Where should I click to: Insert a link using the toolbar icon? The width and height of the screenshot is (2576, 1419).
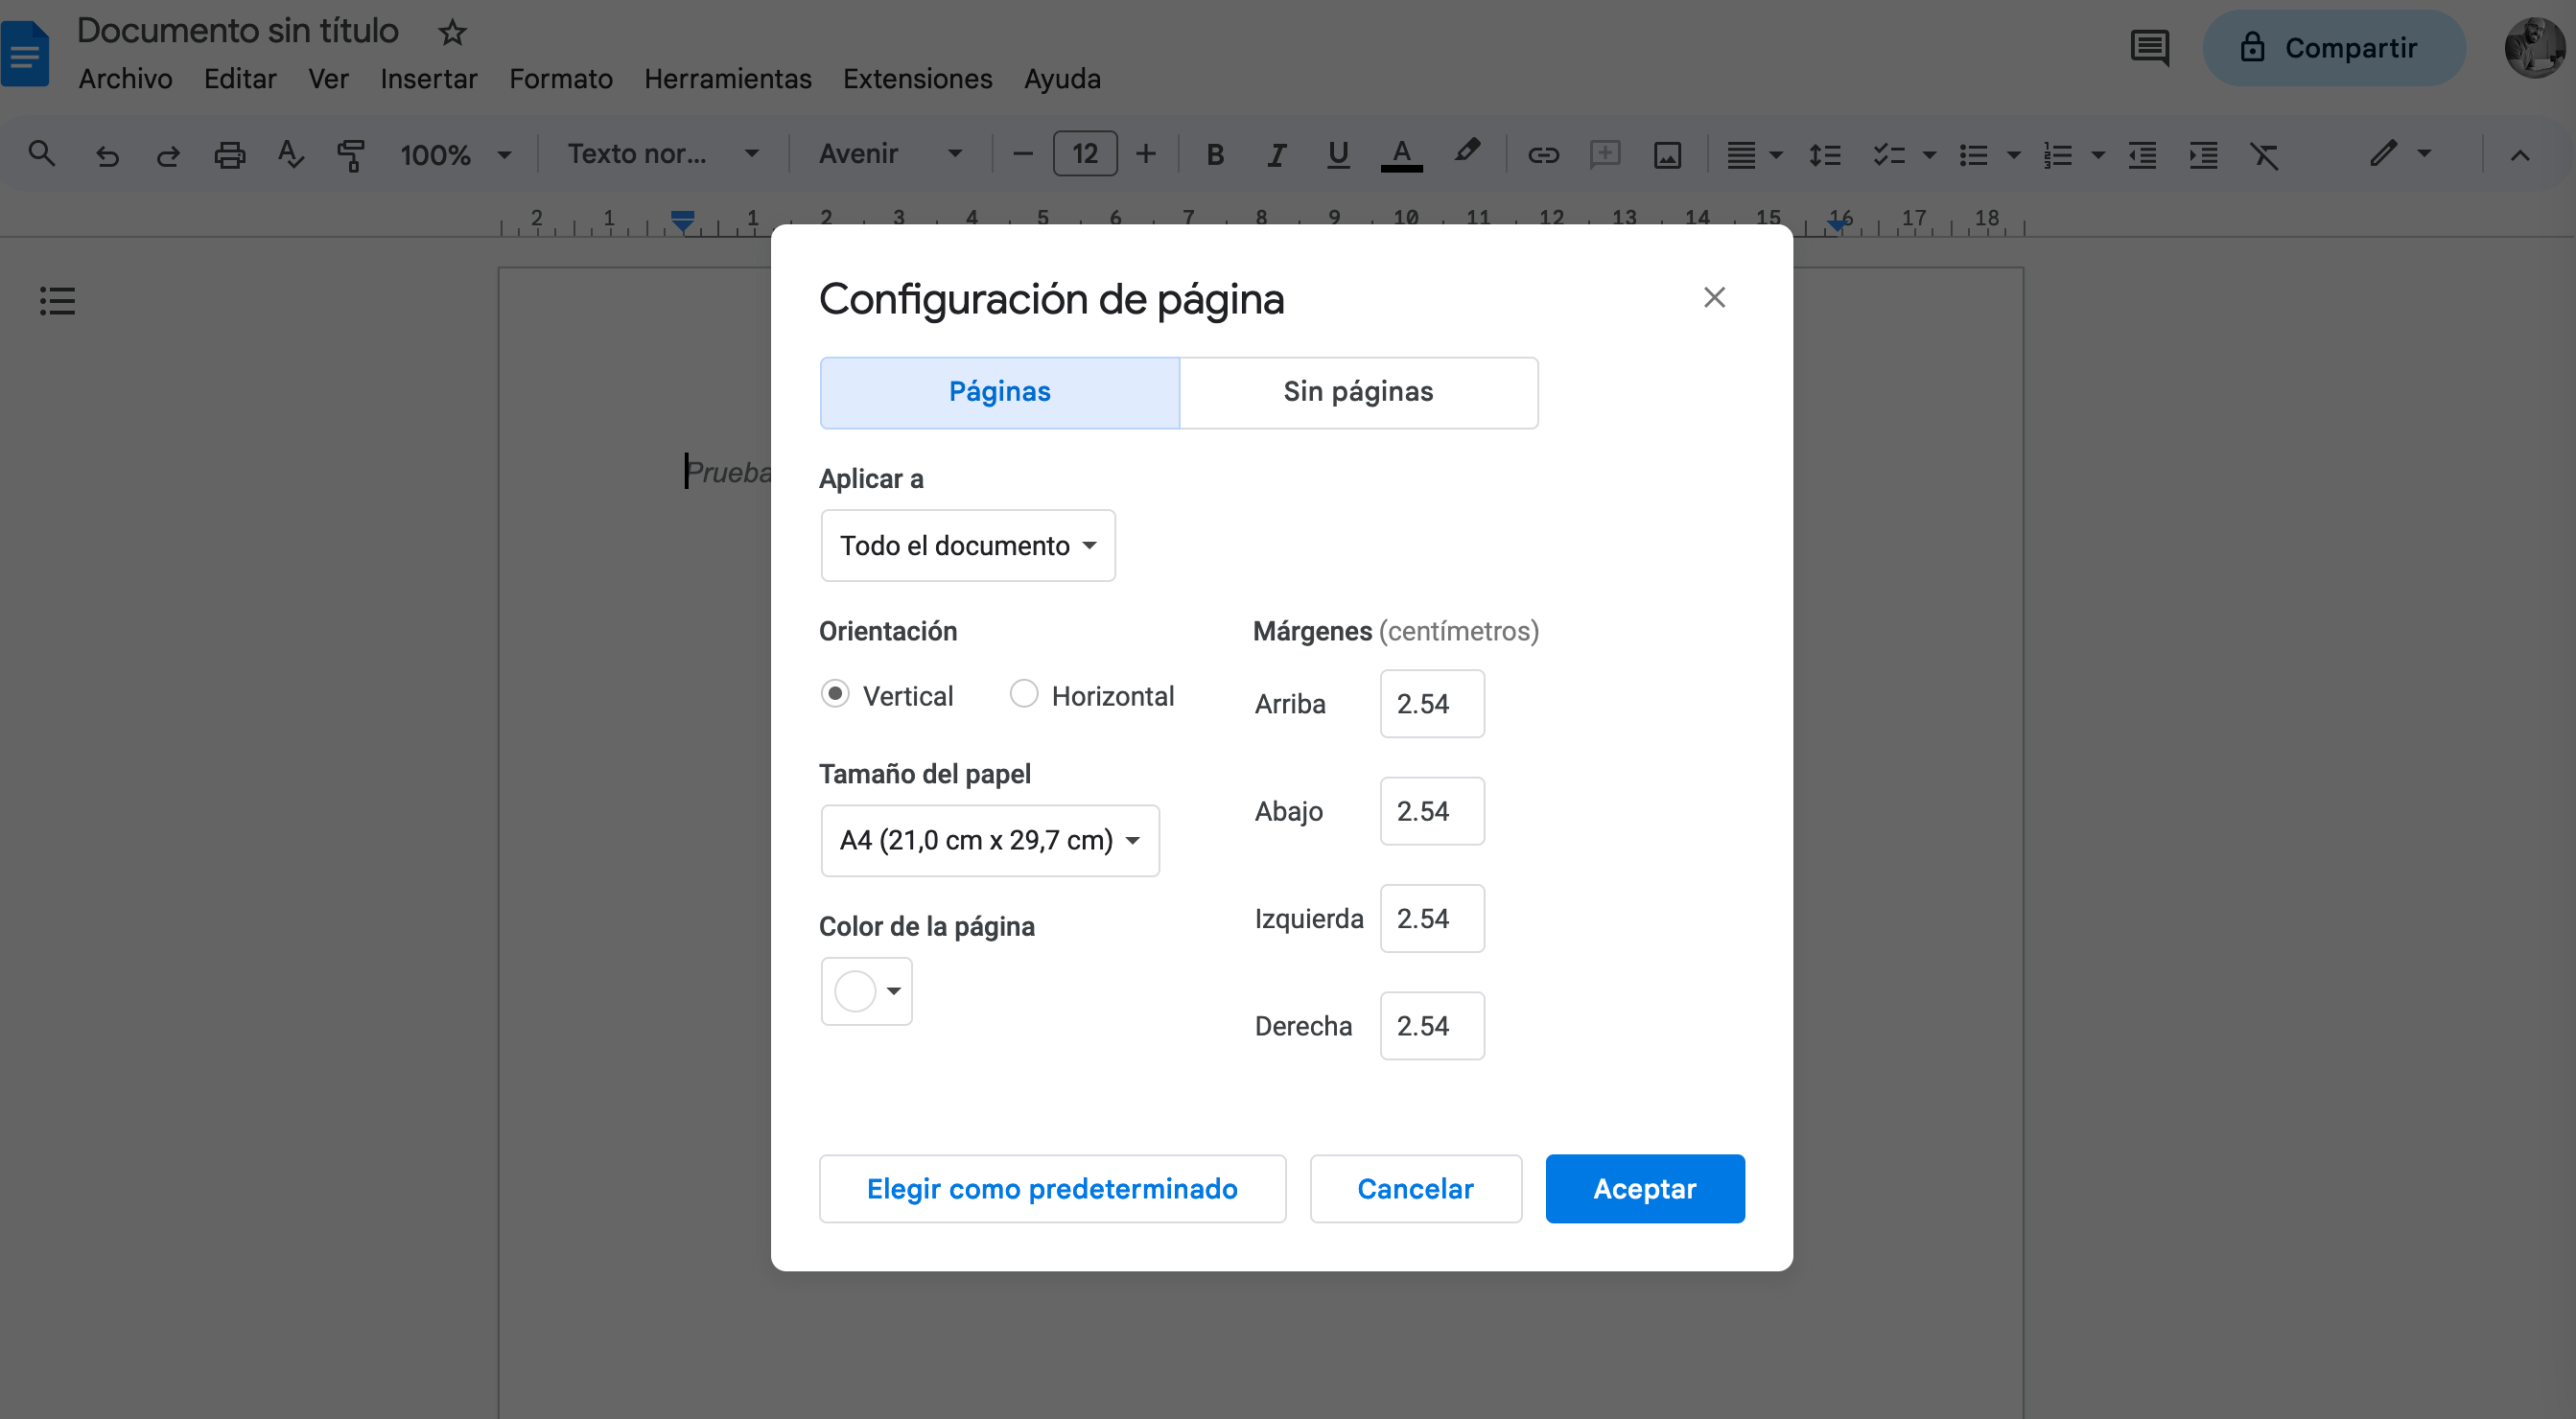coord(1543,154)
